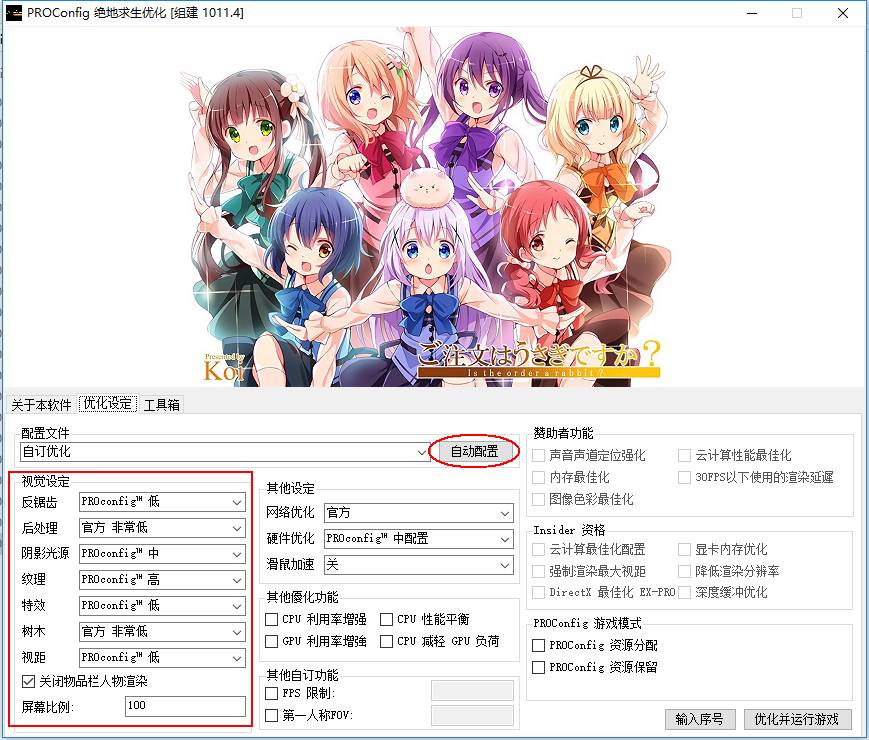
Task: Click the 屏幕比例 input field
Action: [185, 706]
